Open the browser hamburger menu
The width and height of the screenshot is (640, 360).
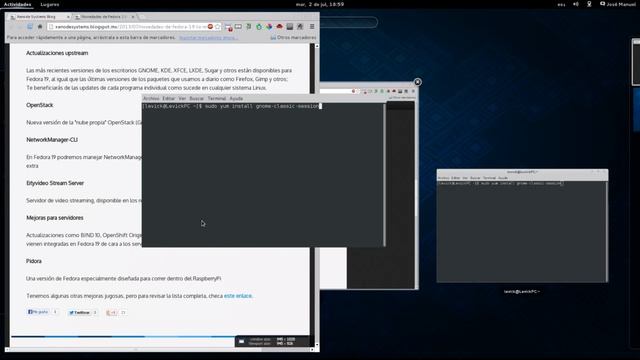pos(312,27)
